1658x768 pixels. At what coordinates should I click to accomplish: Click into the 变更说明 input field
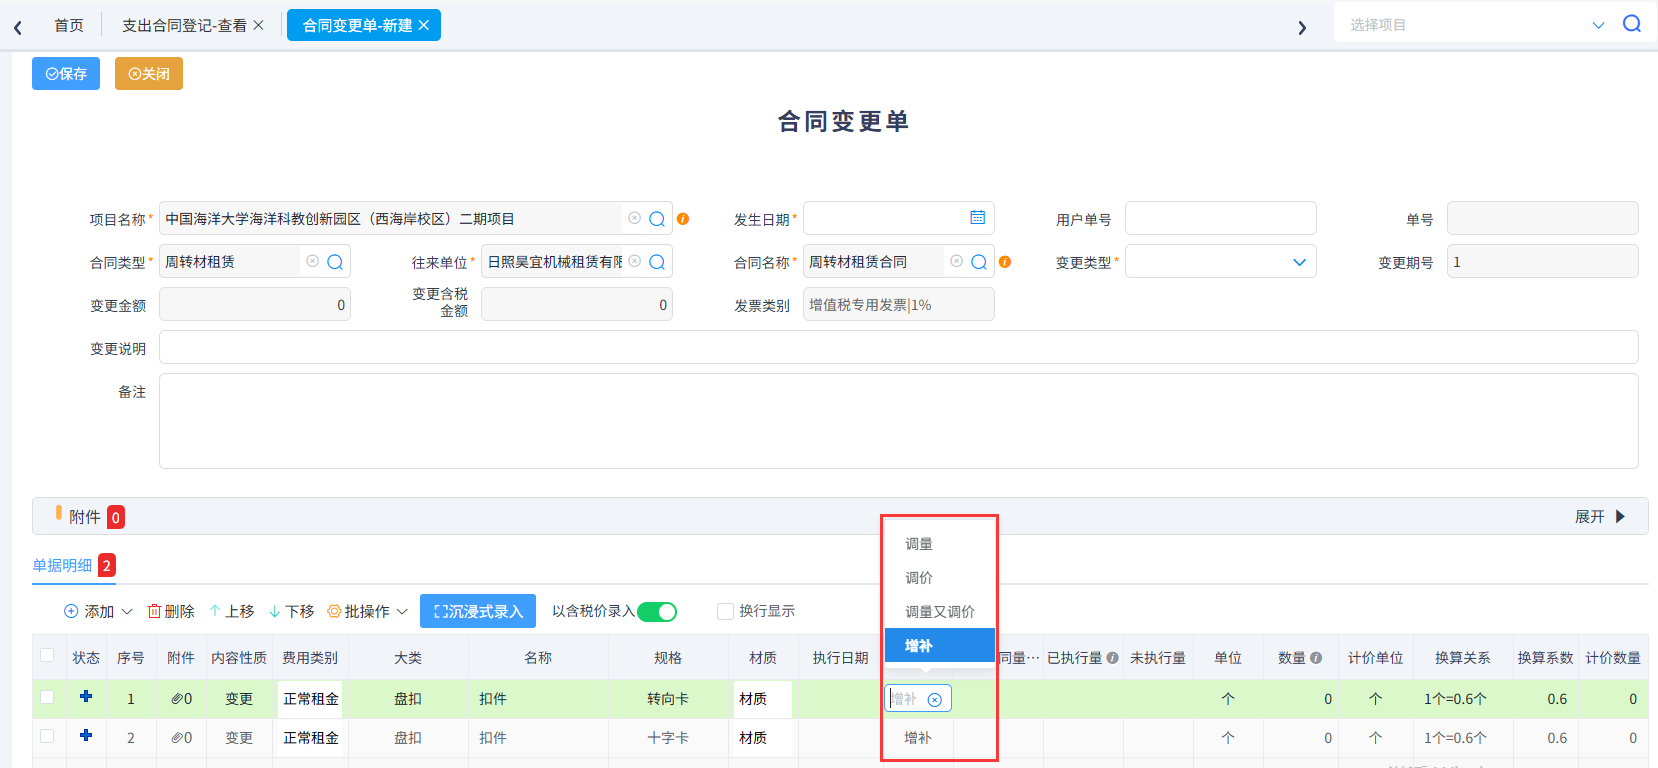pyautogui.click(x=898, y=347)
